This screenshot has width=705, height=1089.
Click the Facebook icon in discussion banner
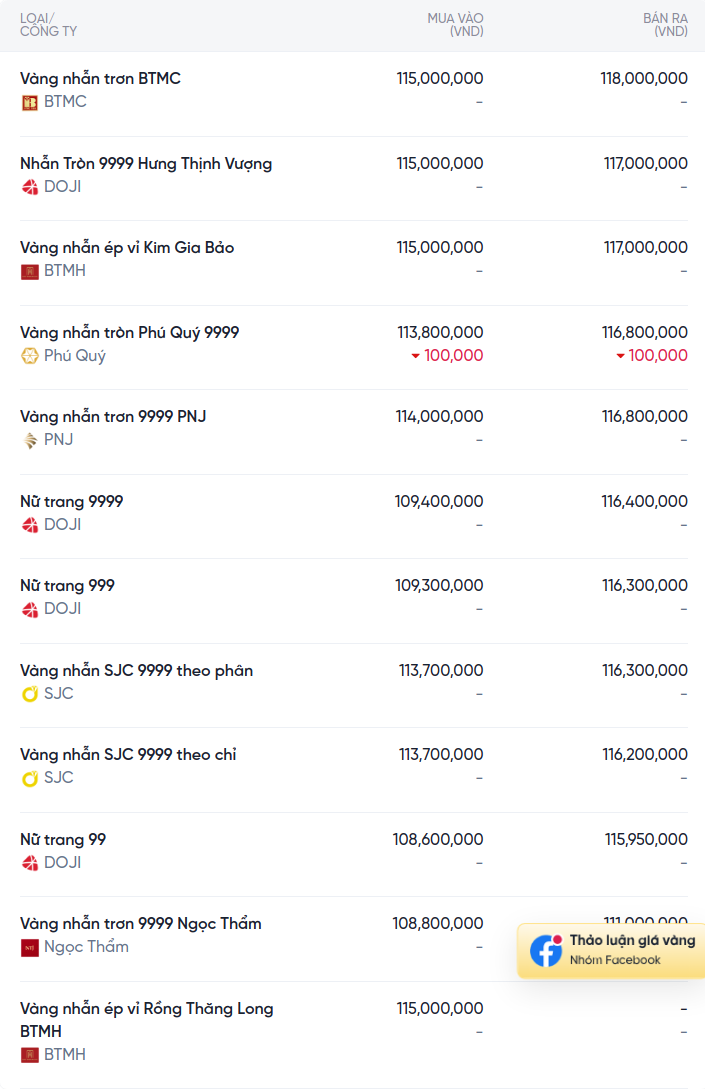(x=546, y=950)
